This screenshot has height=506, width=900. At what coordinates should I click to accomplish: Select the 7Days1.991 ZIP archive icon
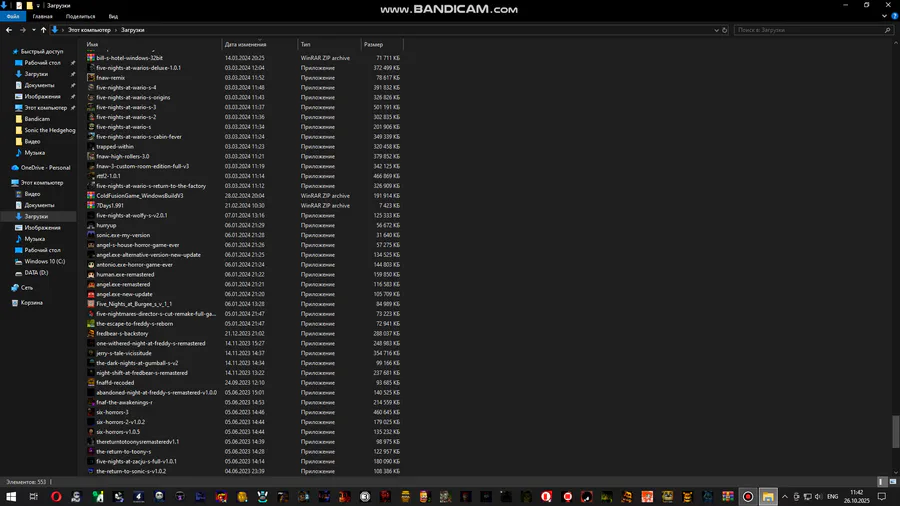click(91, 205)
